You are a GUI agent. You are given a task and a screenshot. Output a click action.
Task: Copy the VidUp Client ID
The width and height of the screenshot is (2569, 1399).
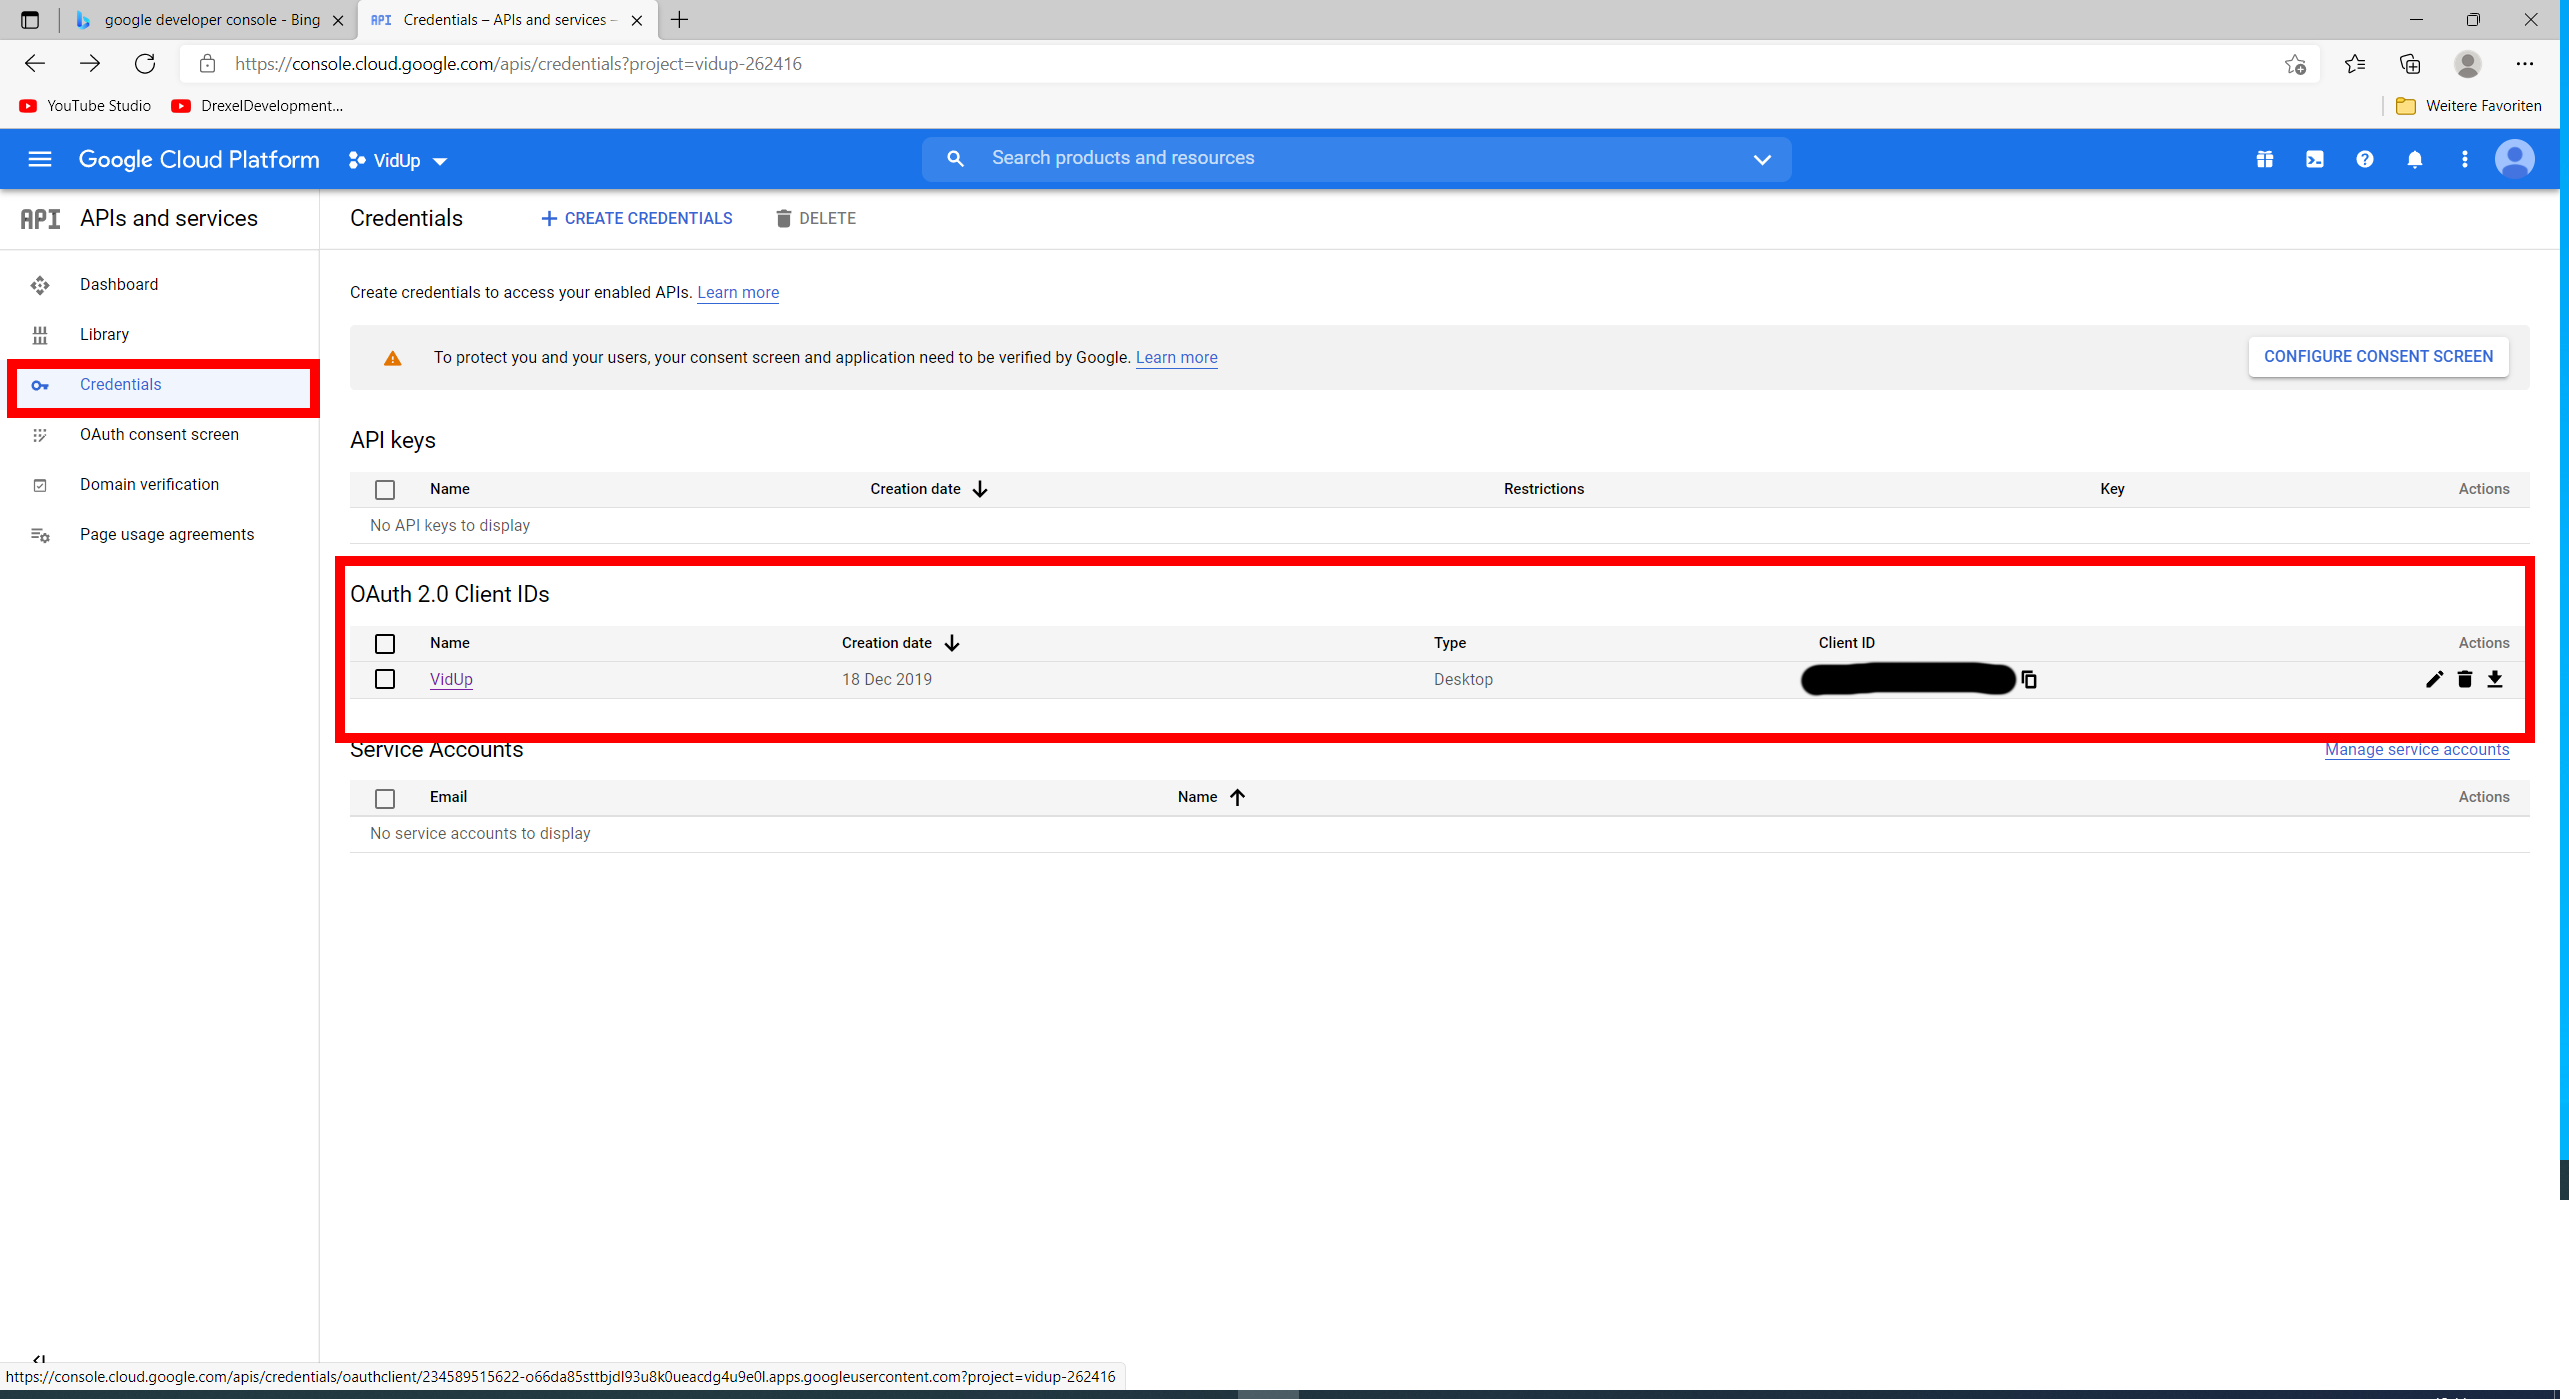pyautogui.click(x=2029, y=680)
